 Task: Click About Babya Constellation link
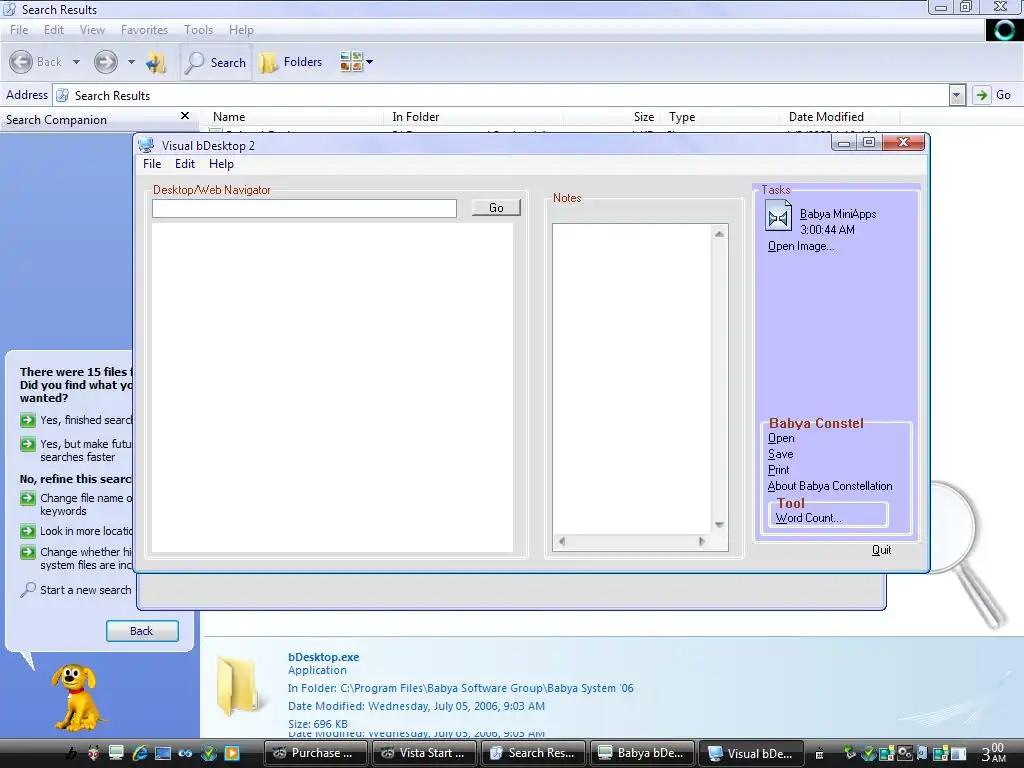pyautogui.click(x=830, y=486)
